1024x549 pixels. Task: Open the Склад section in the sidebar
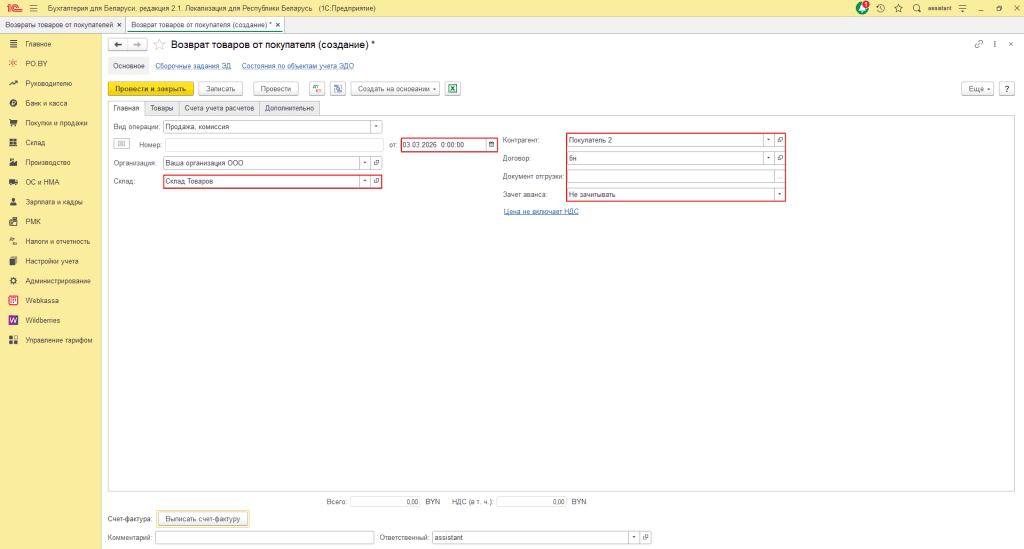click(35, 143)
